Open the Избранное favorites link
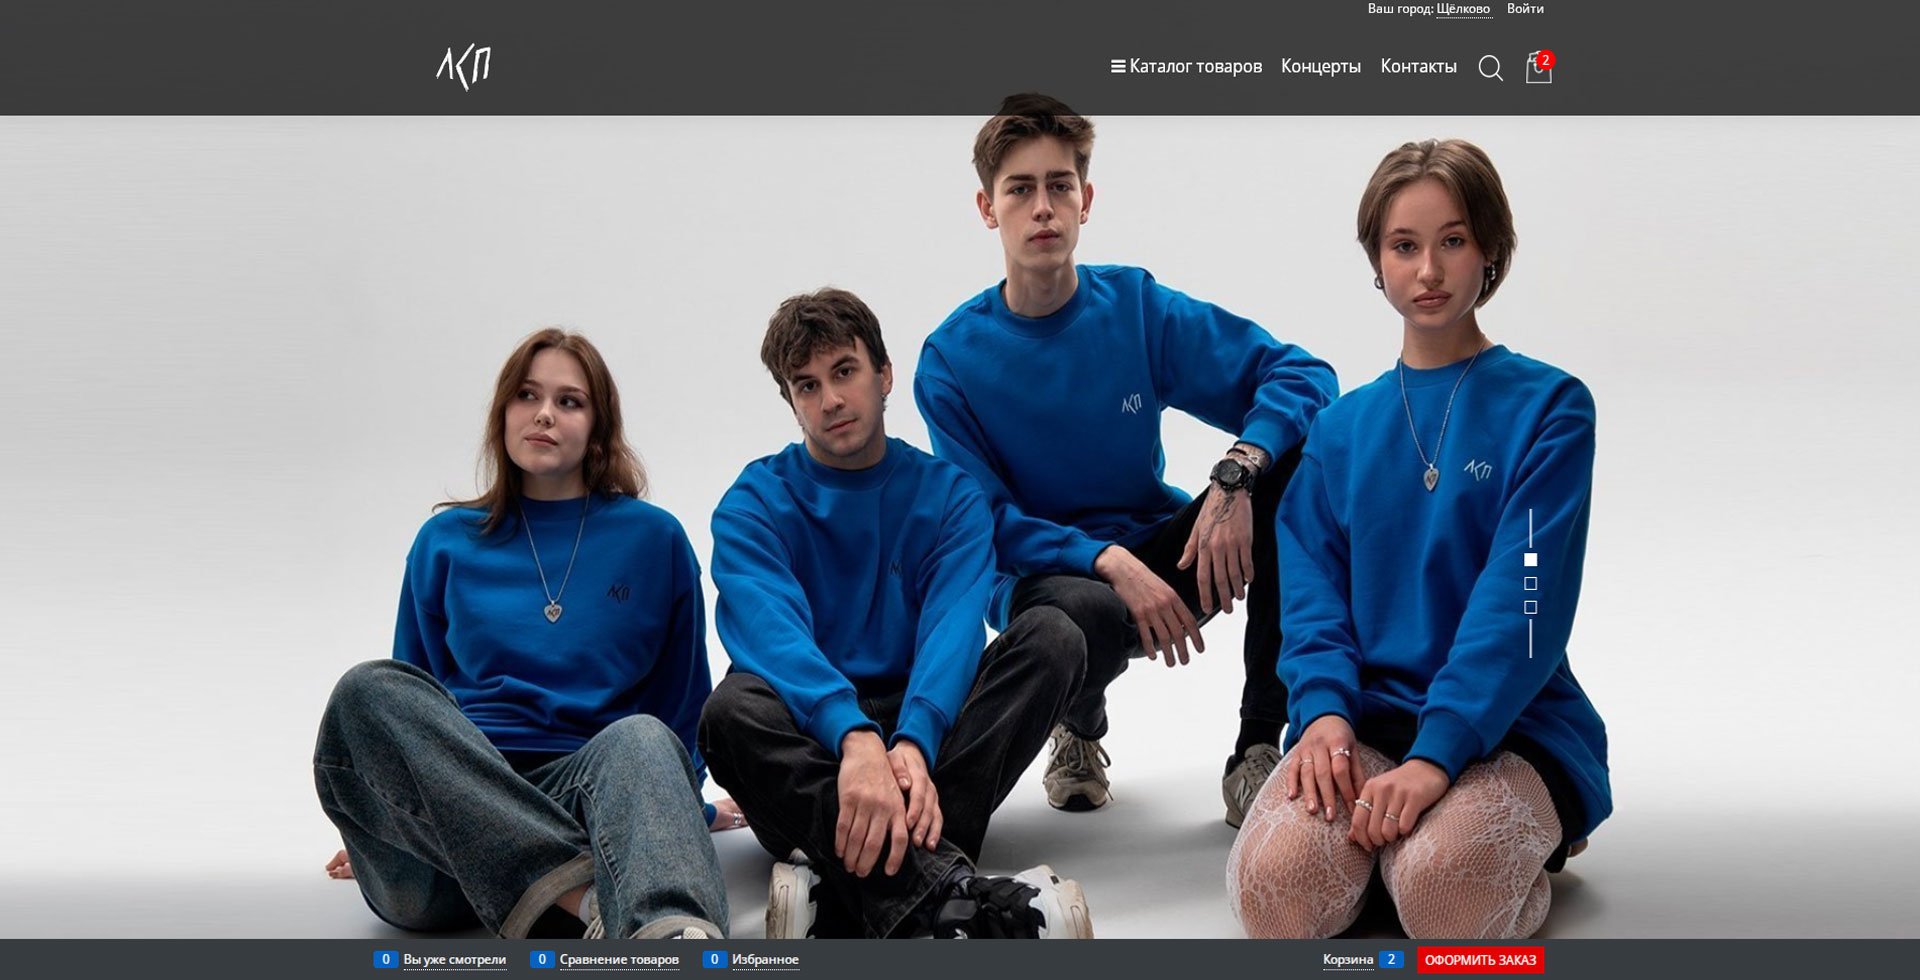 (765, 960)
